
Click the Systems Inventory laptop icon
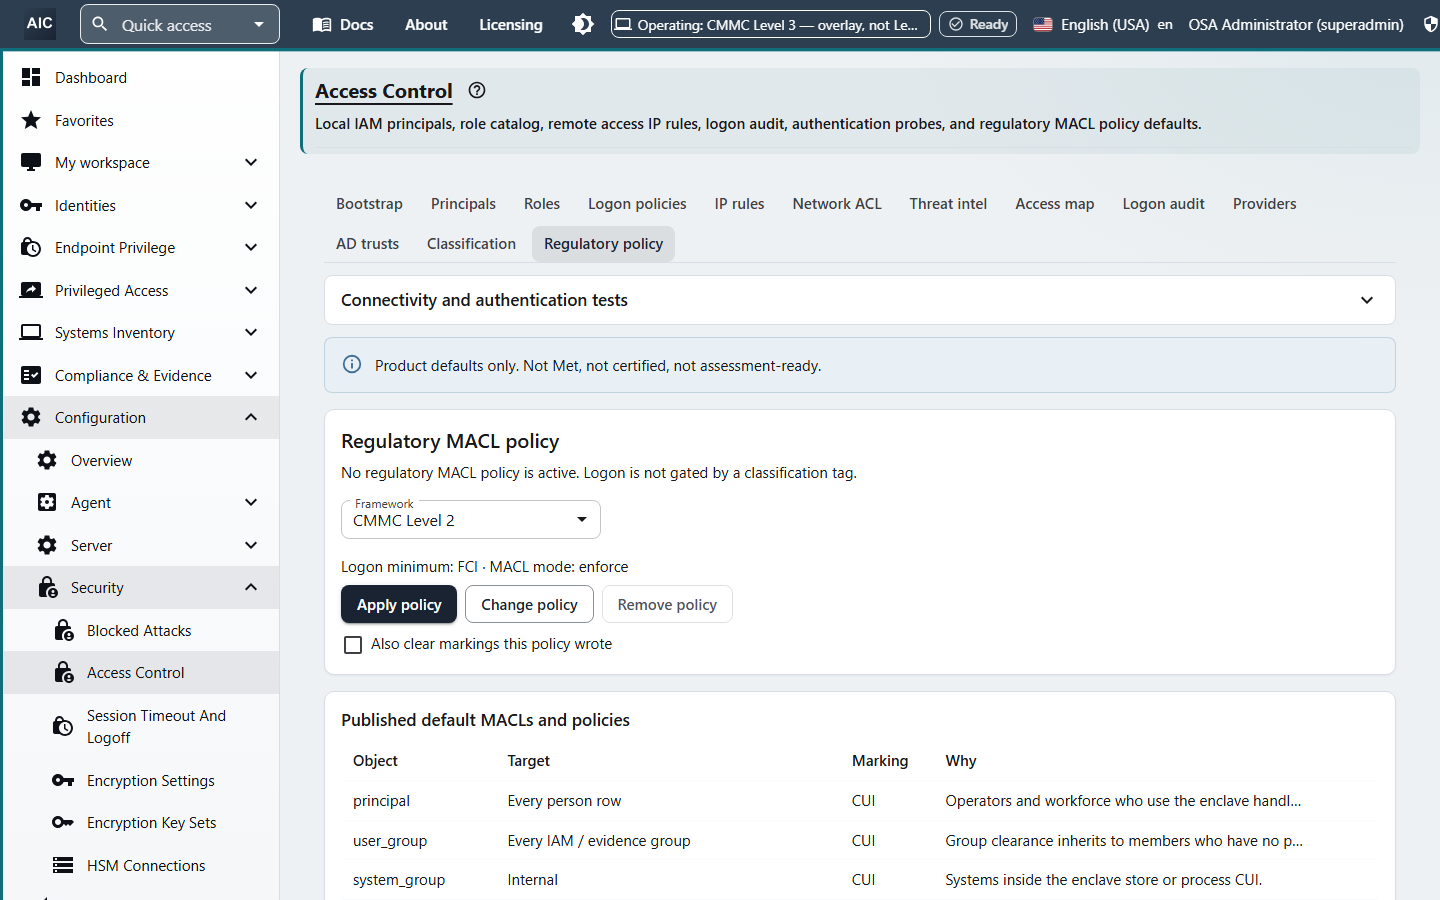[31, 332]
